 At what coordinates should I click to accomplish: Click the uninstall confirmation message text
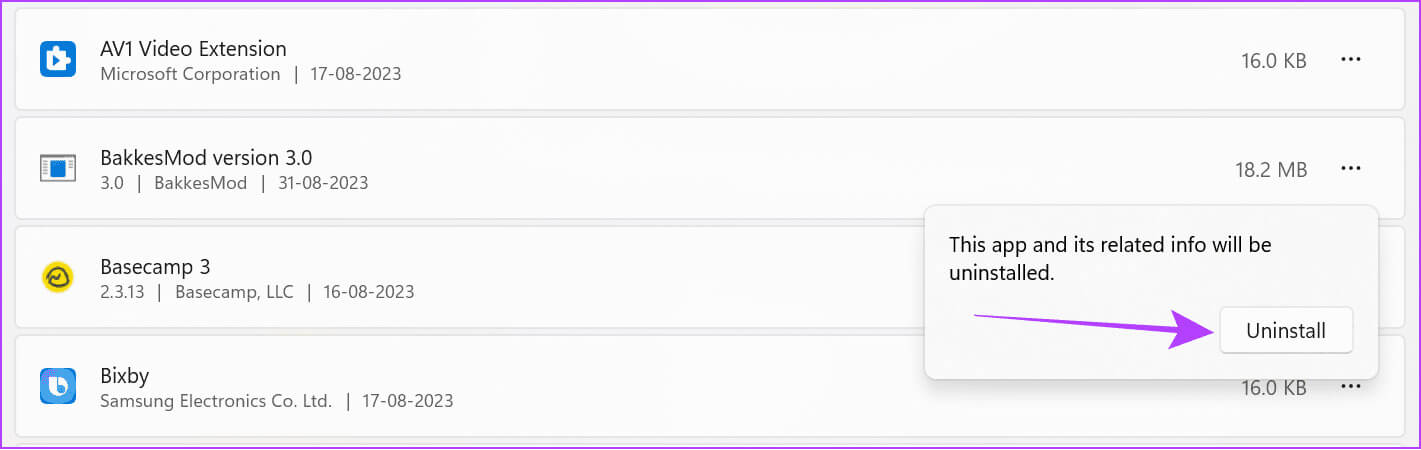pyautogui.click(x=1110, y=258)
